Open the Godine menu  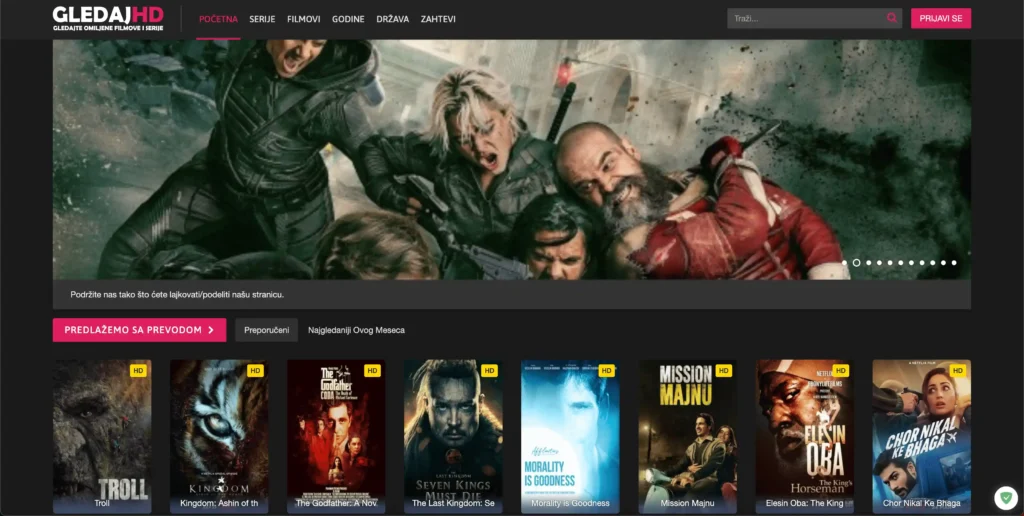click(x=348, y=19)
